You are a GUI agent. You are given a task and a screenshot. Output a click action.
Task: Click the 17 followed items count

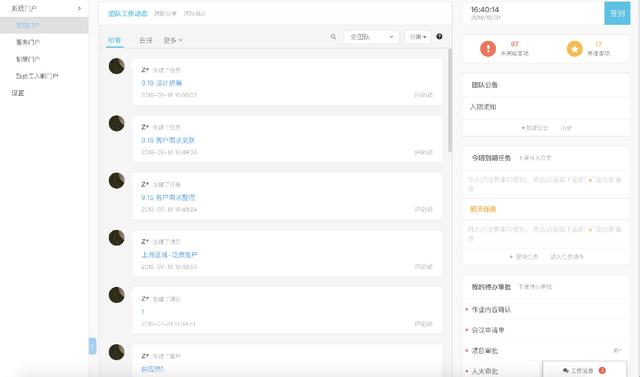point(598,44)
